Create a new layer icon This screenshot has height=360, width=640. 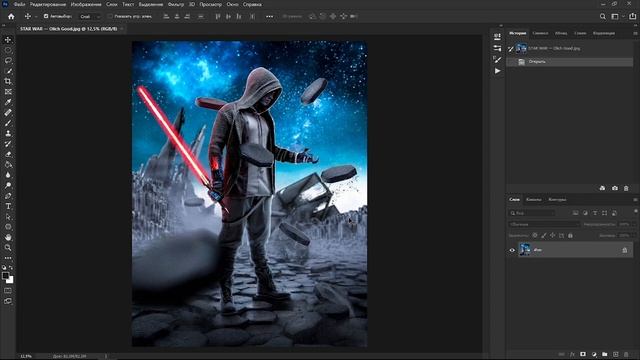616,354
